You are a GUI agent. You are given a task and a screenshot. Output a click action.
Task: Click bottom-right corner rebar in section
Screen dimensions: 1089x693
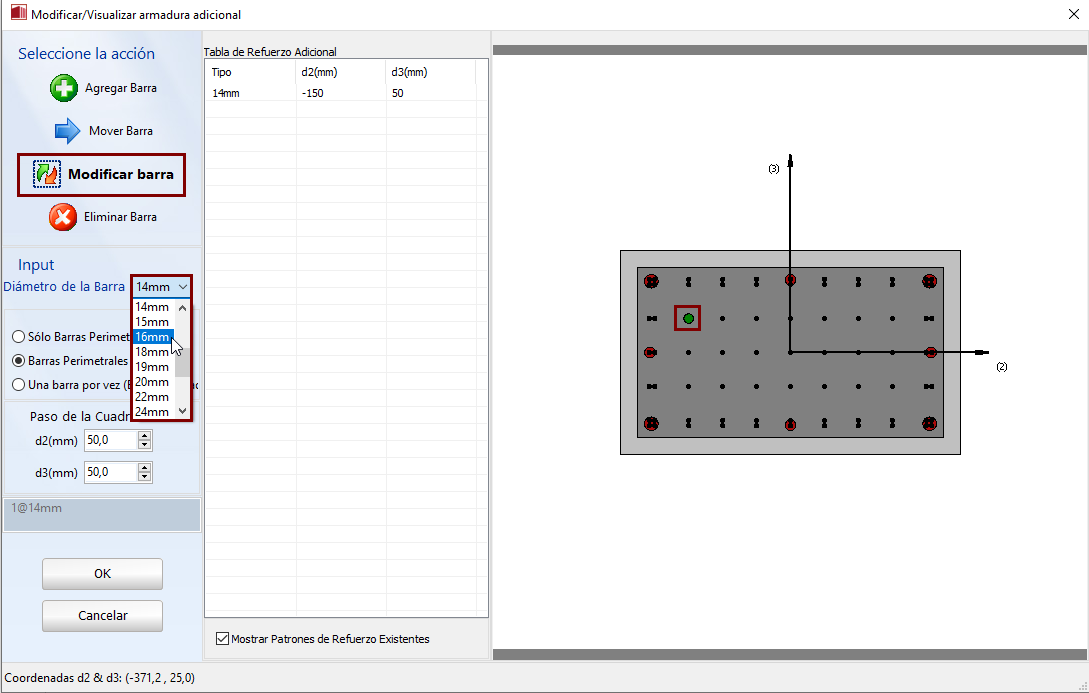pyautogui.click(x=930, y=423)
